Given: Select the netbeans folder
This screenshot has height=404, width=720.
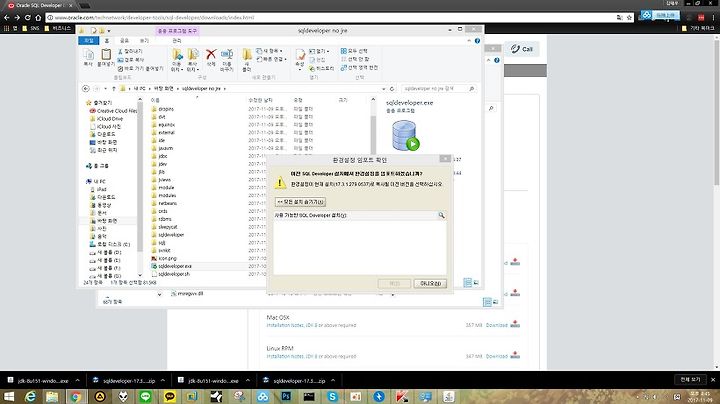Looking at the screenshot, I should [167, 203].
